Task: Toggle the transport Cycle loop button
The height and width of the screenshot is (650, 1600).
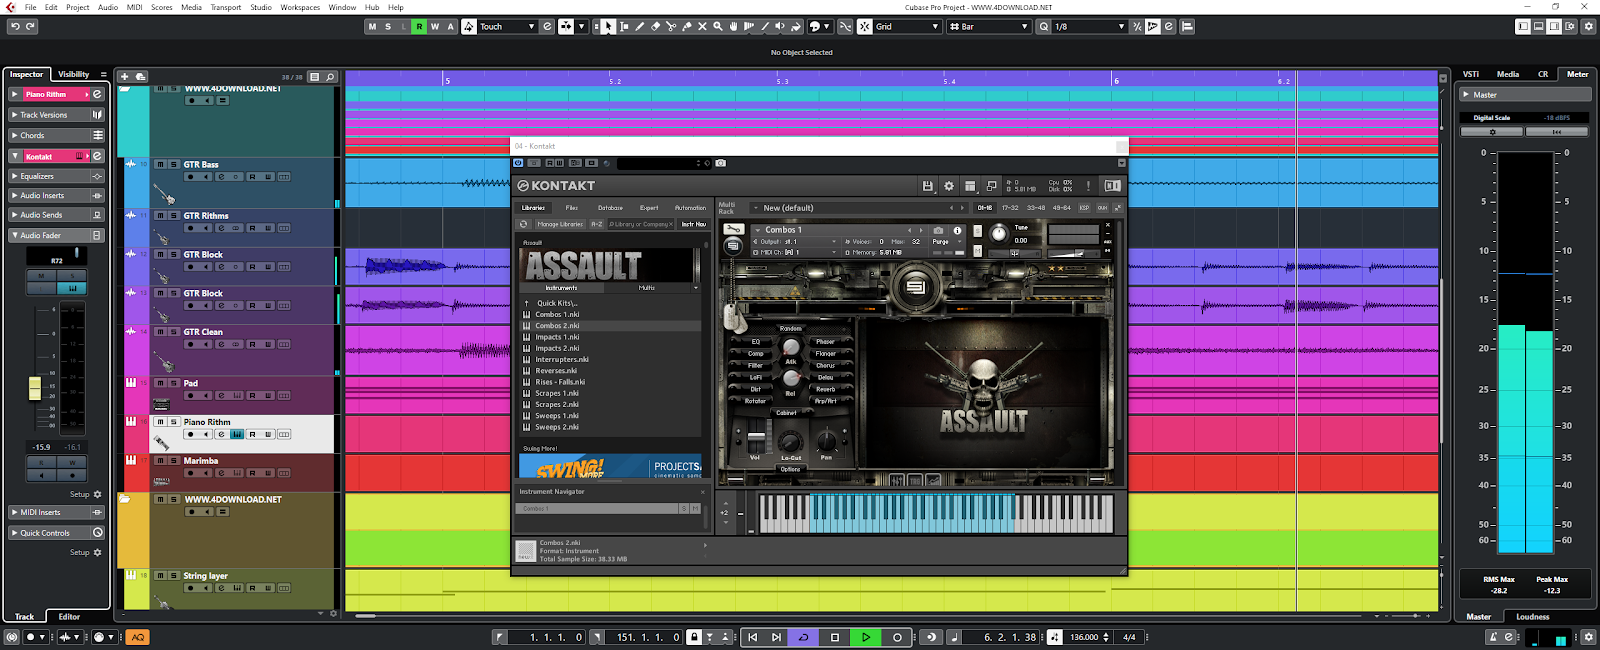Action: (x=803, y=637)
